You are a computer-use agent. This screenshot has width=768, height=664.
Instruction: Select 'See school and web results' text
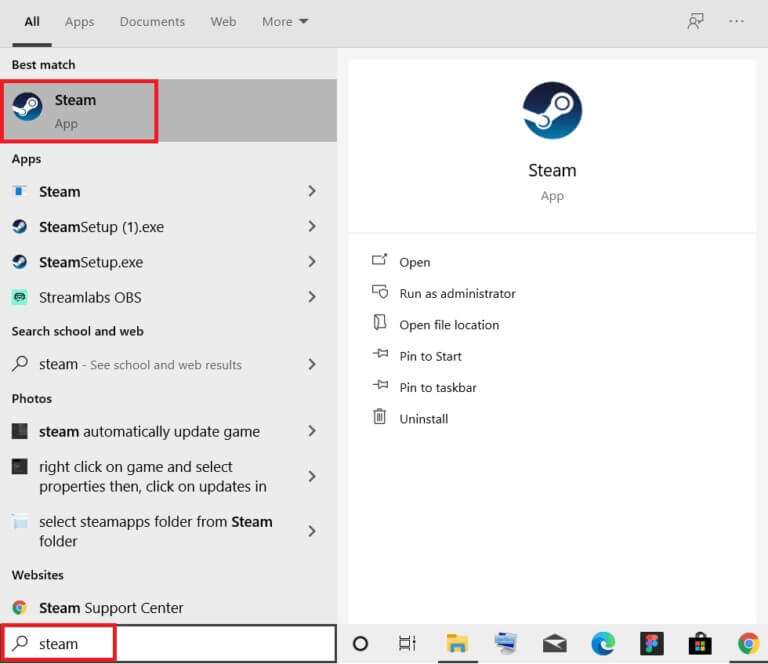pos(166,365)
